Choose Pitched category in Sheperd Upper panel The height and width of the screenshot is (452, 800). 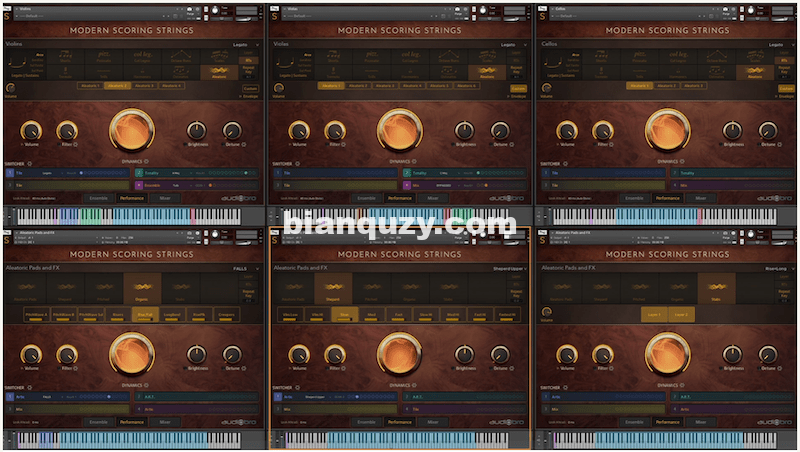(x=371, y=288)
